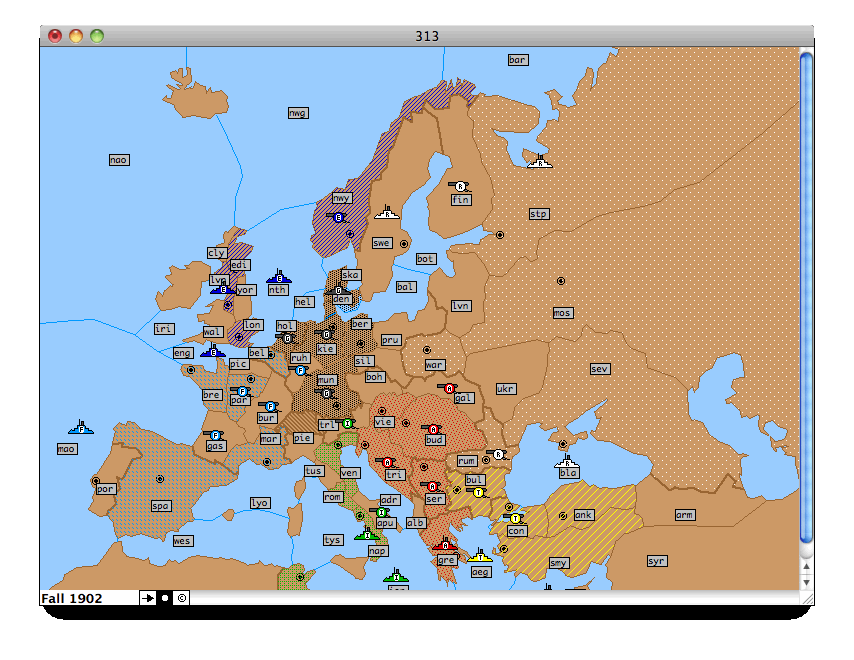This screenshot has width=854, height=660.
Task: Click the ukr province label
Action: tap(505, 389)
